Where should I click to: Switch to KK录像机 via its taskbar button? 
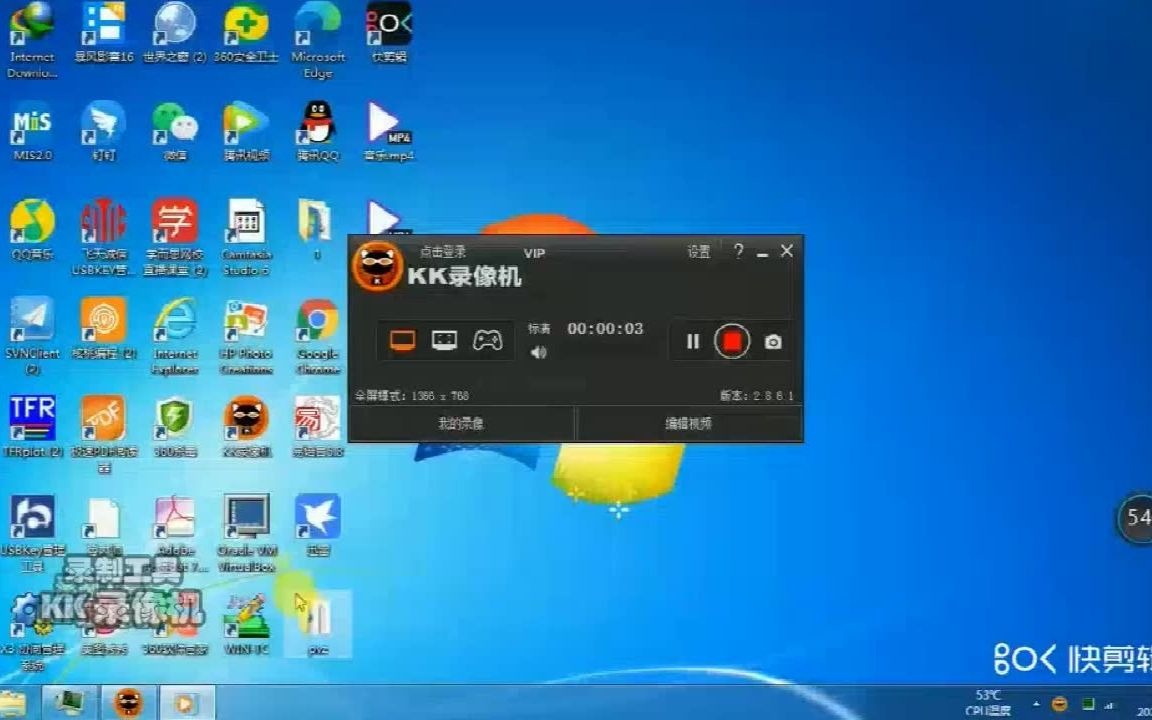click(128, 704)
